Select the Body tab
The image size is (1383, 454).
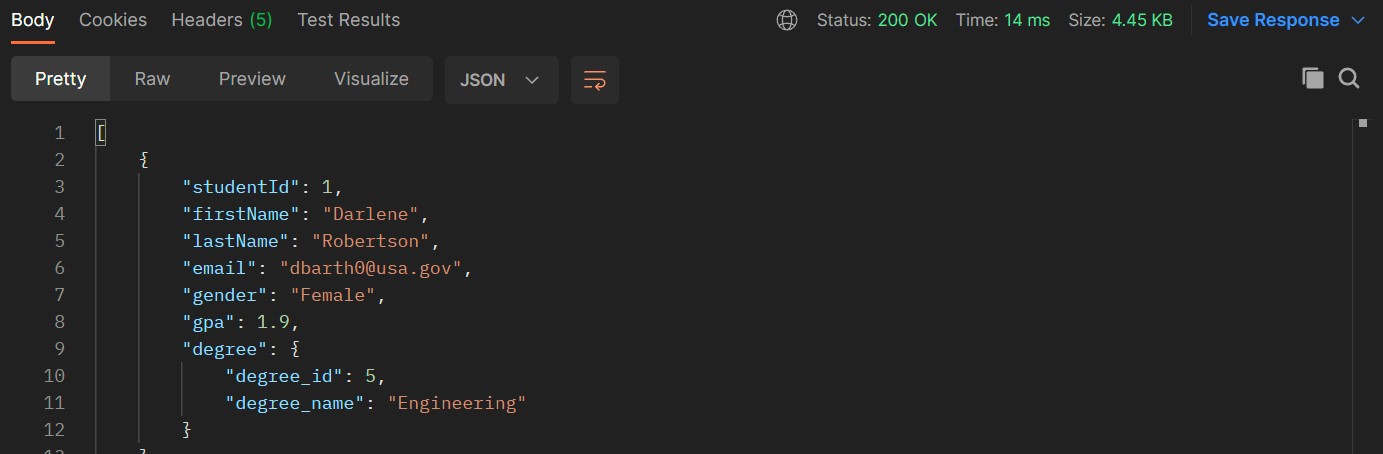click(33, 20)
